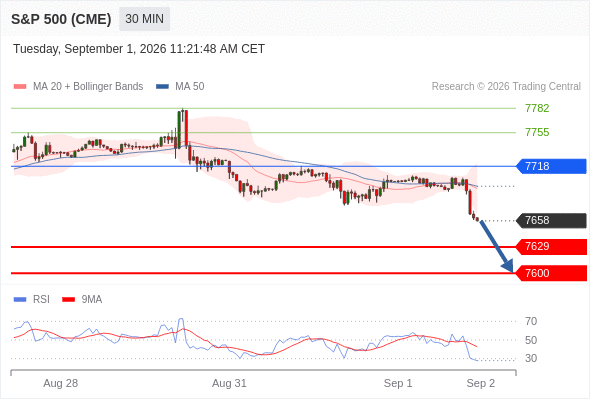
Task: Click the 30 MIN timeframe badge
Action: [144, 19]
